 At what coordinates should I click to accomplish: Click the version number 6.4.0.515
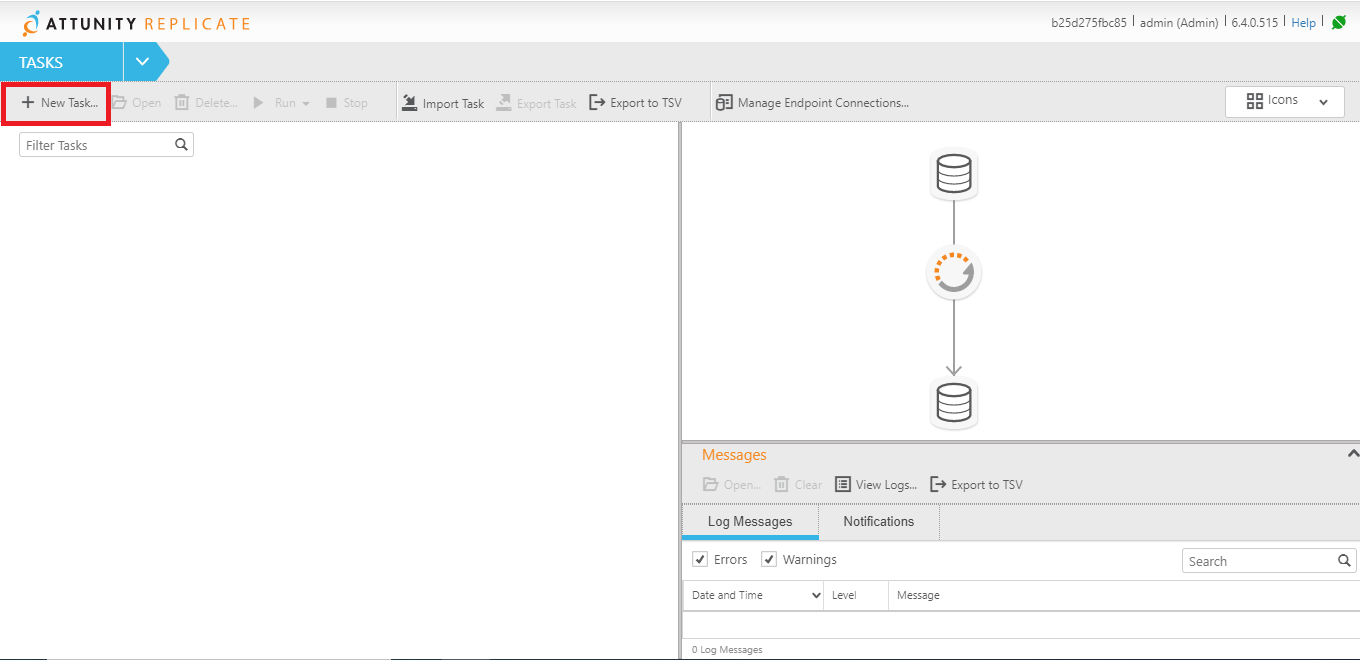coord(1254,23)
